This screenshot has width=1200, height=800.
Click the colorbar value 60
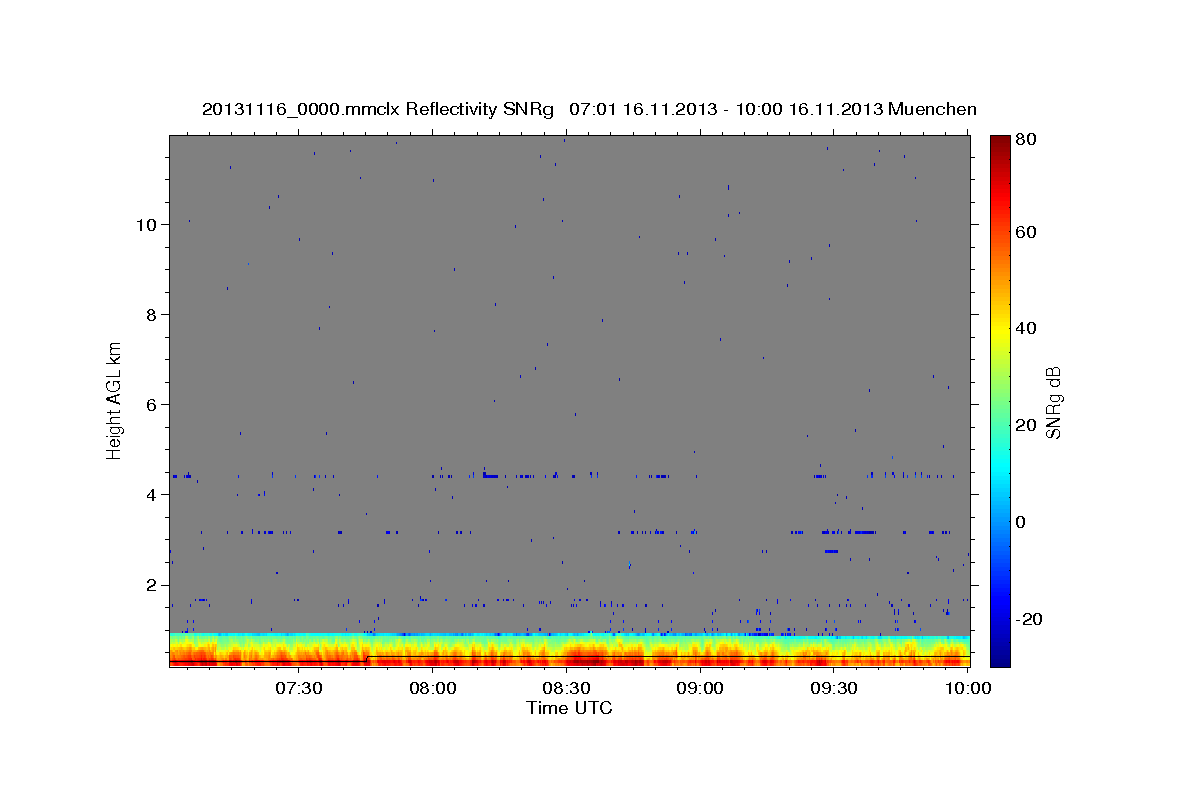coord(1026,232)
